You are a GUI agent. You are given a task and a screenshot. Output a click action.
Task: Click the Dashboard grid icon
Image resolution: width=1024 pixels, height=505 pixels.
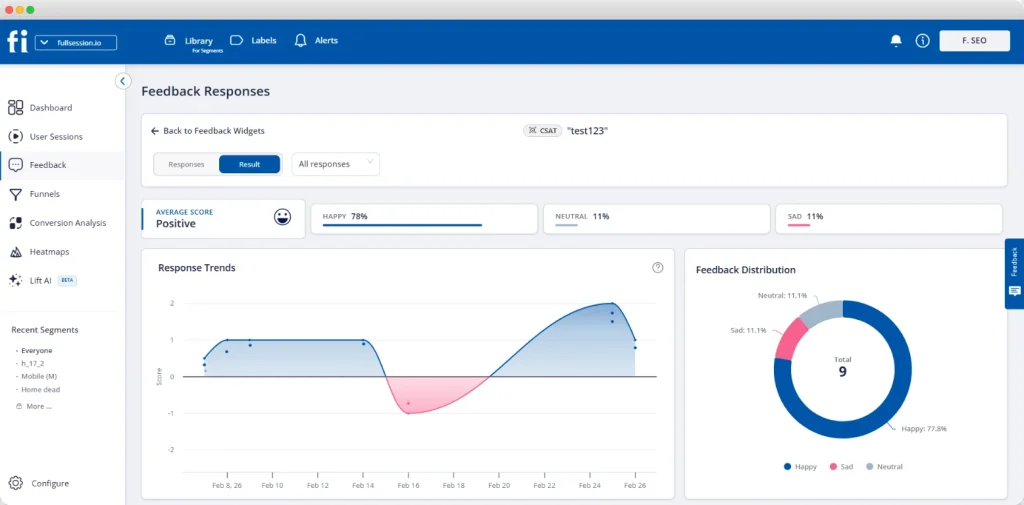tap(16, 108)
